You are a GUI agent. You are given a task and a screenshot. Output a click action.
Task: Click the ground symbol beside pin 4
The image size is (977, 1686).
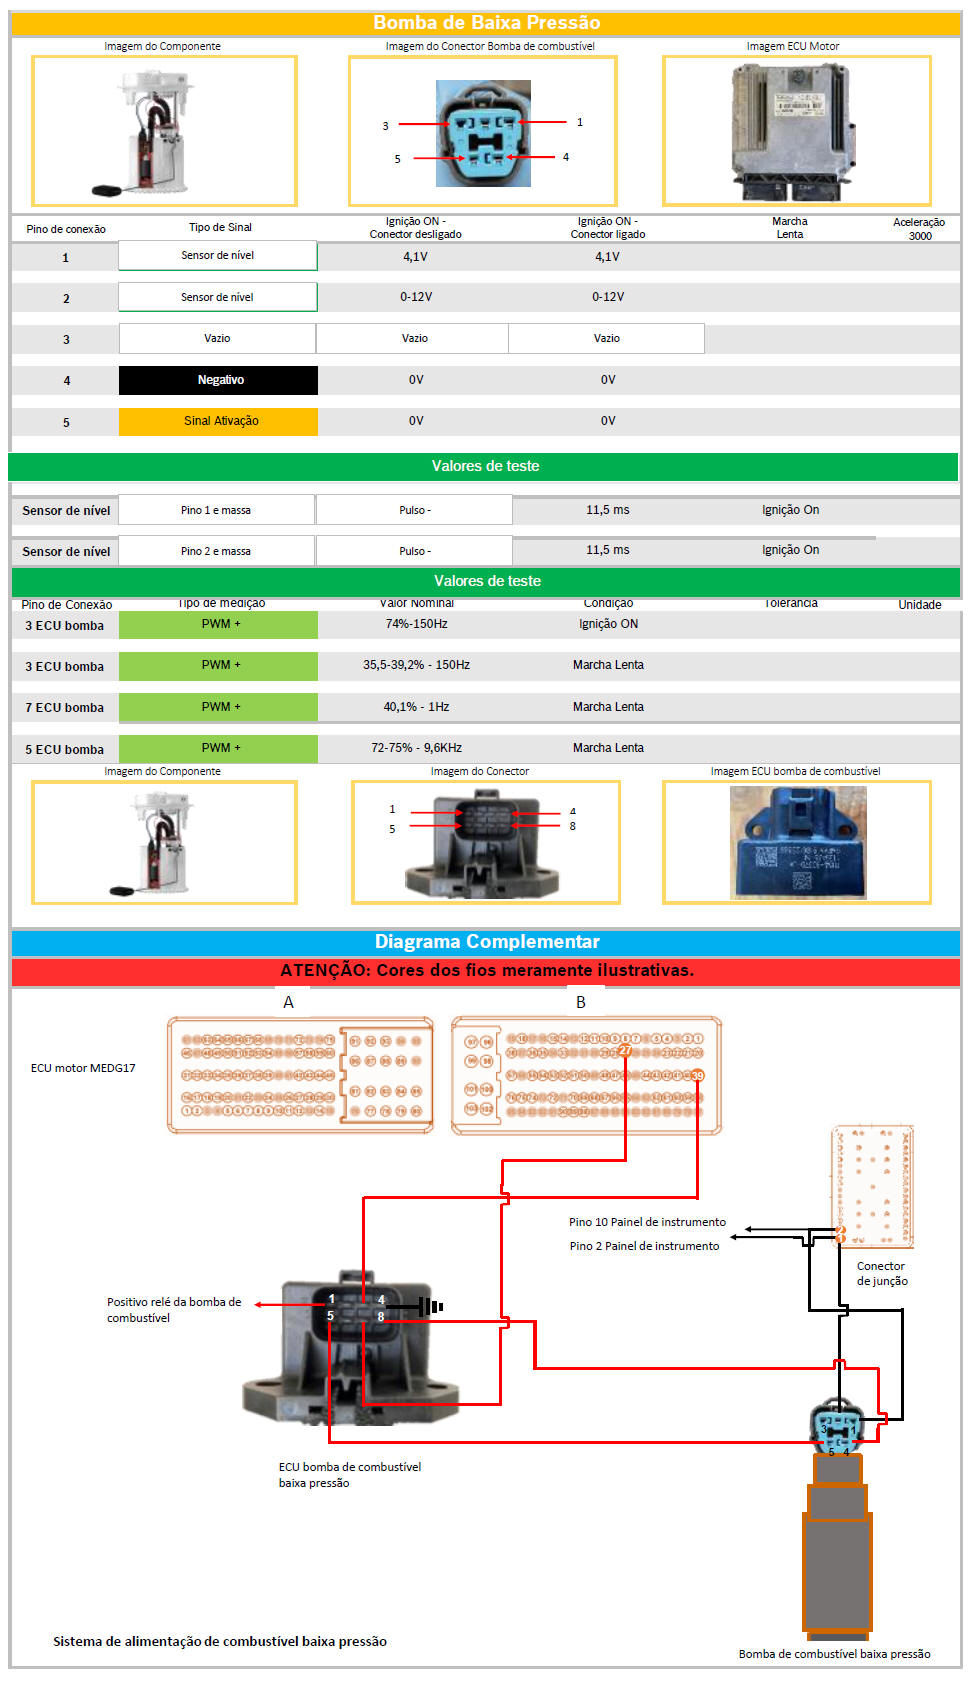(430, 1306)
